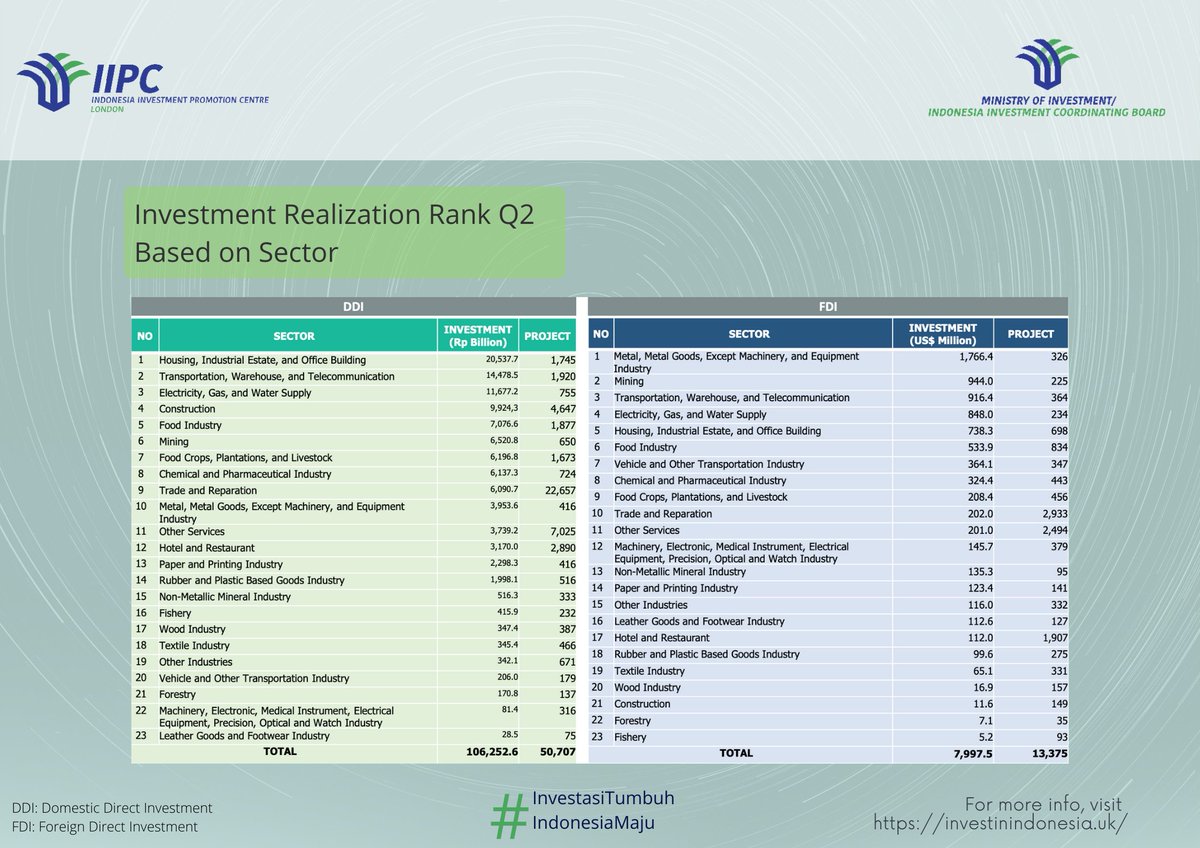Select 'Hotel and Restaurant' in DDI table

207,548
